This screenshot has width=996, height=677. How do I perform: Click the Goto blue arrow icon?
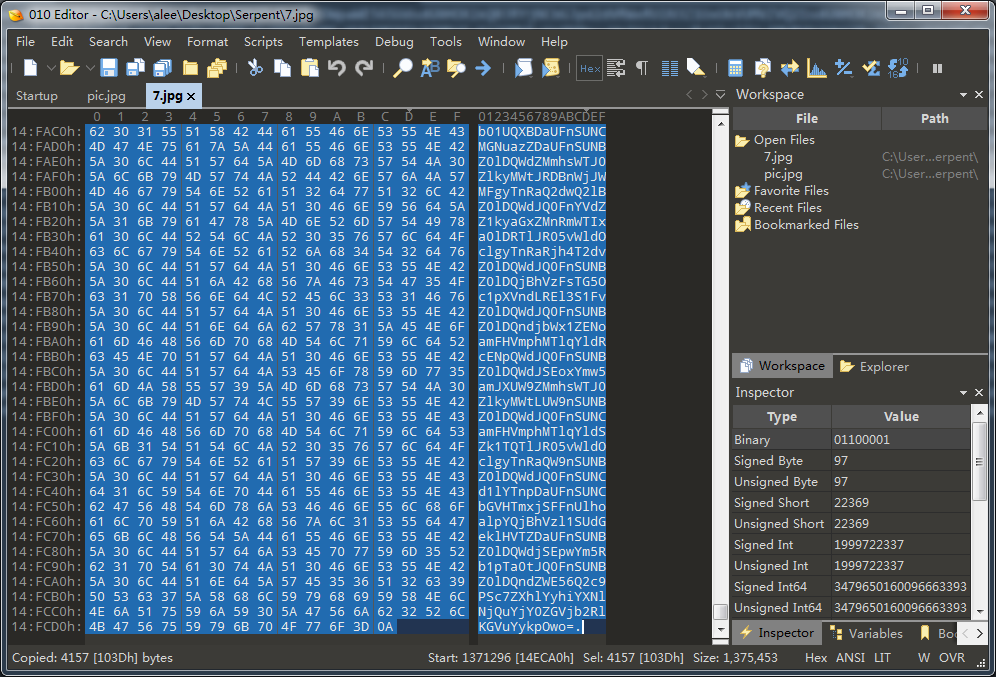tap(483, 68)
